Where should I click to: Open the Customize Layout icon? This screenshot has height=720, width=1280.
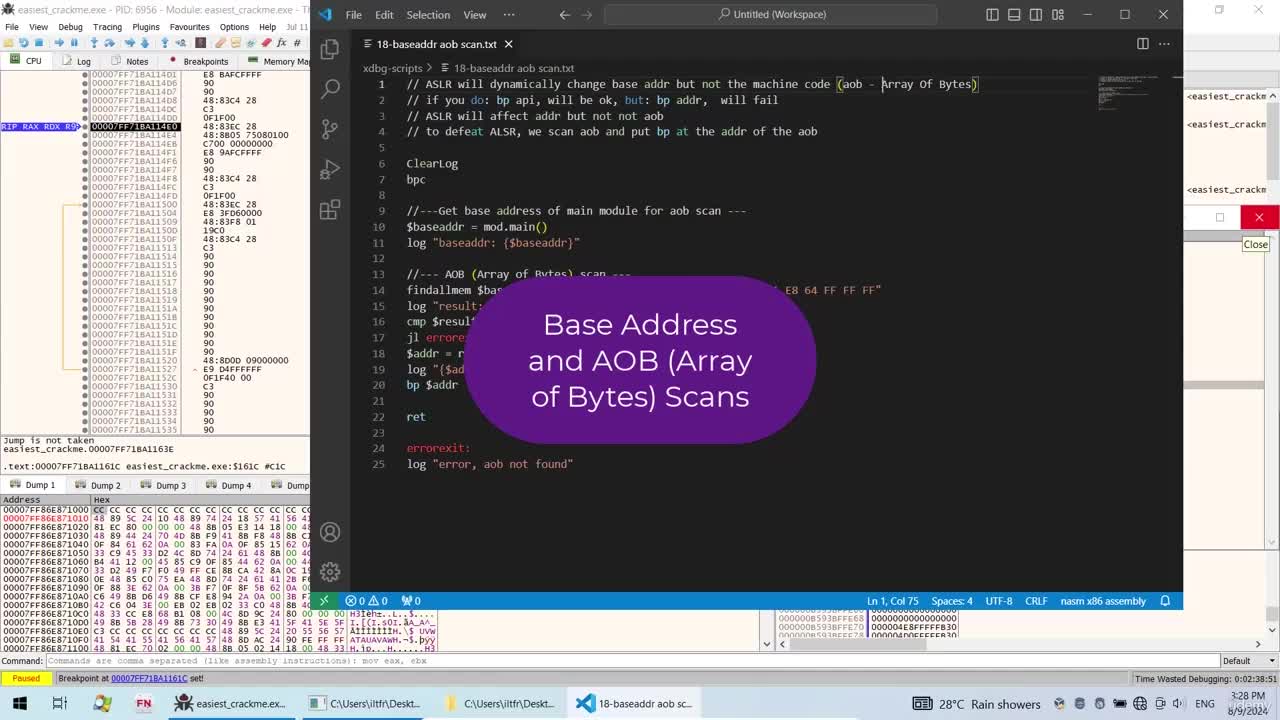1058,14
